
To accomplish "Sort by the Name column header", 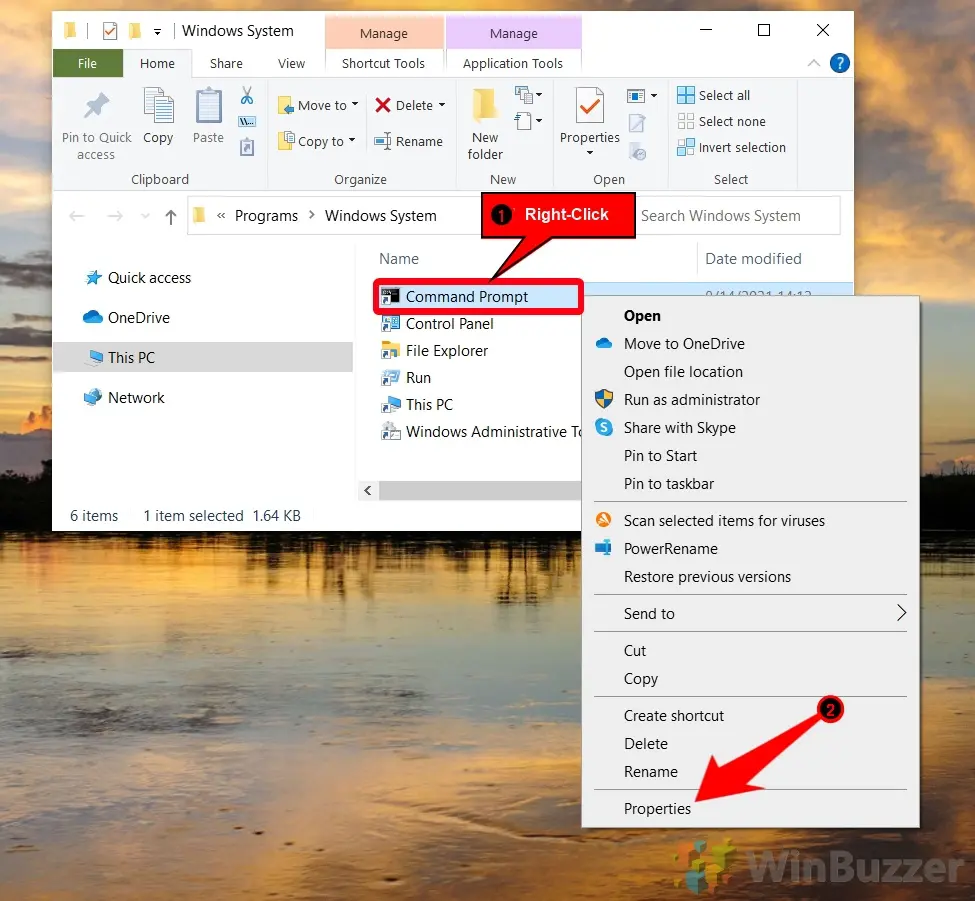I will coord(399,259).
